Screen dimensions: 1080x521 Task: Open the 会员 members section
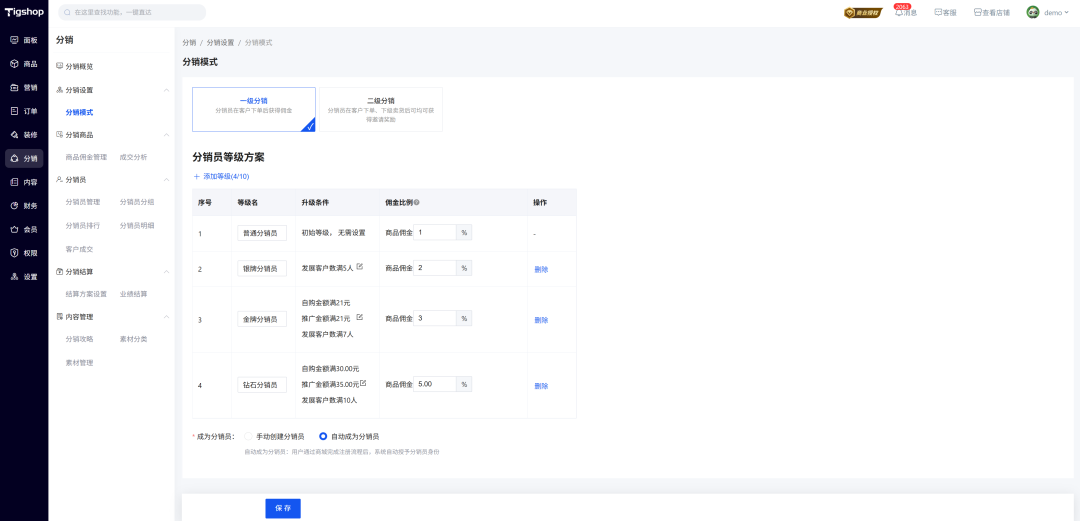(24, 229)
